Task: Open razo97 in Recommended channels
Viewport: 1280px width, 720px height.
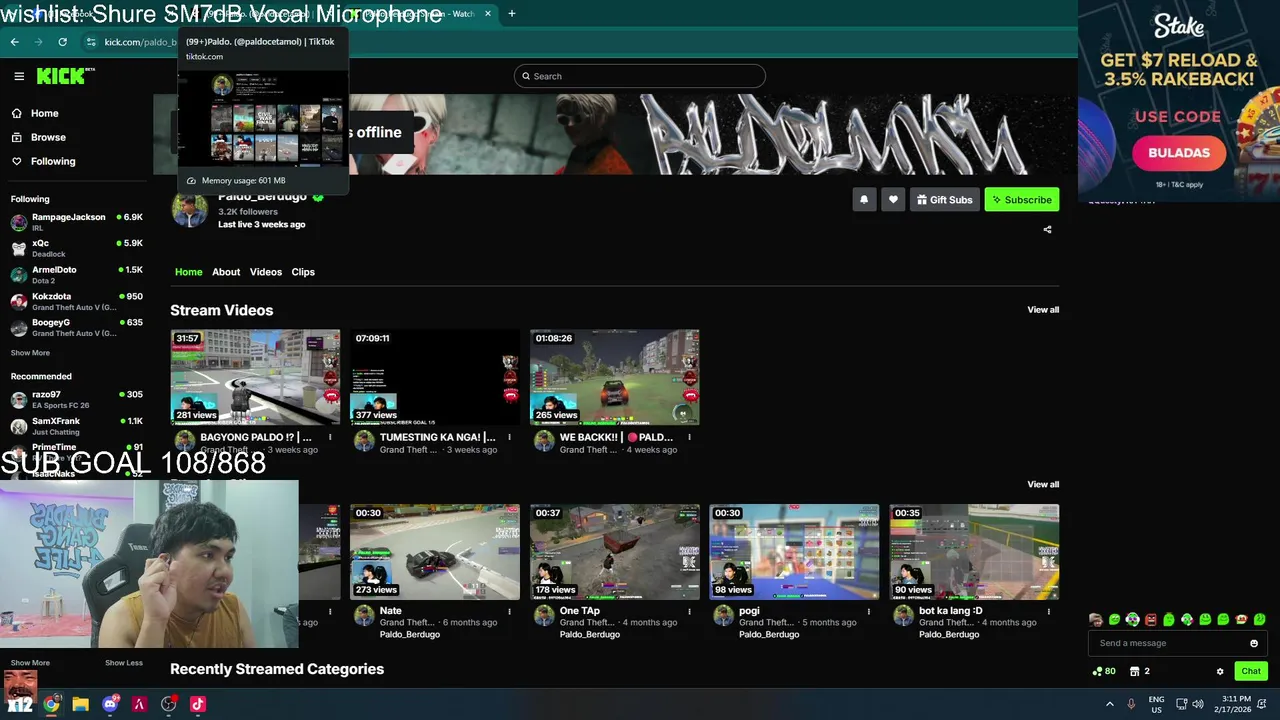Action: click(77, 400)
